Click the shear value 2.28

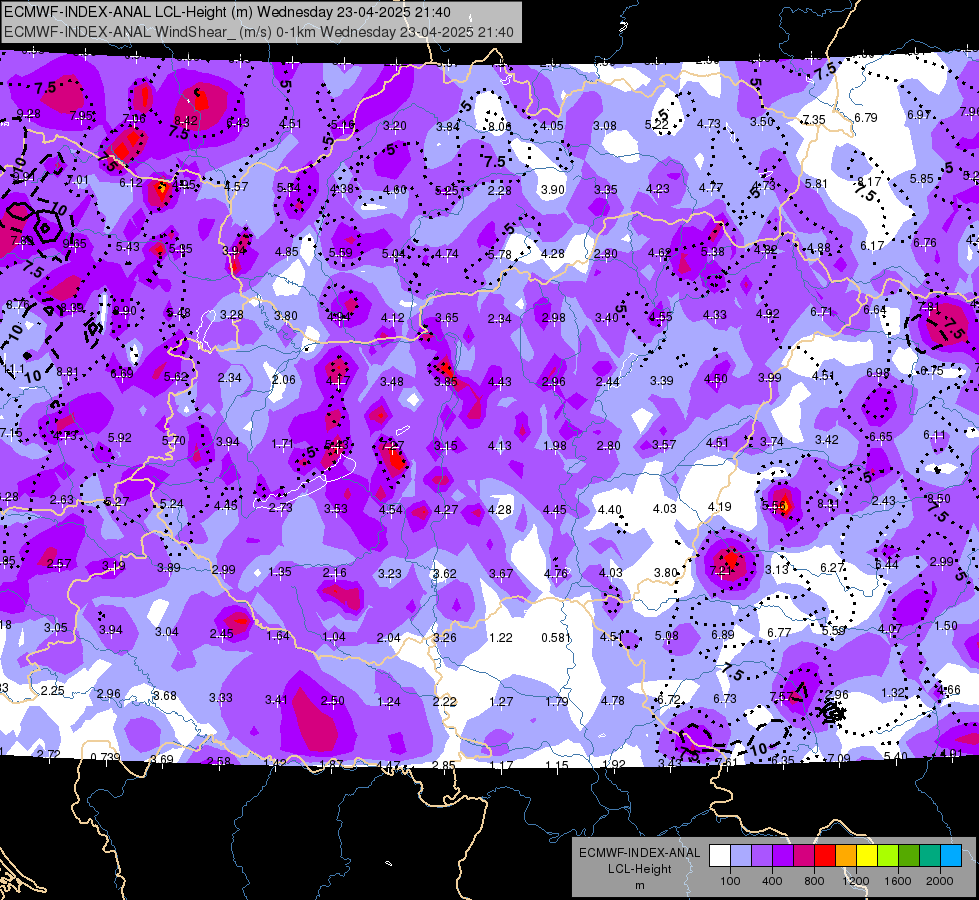pos(500,190)
